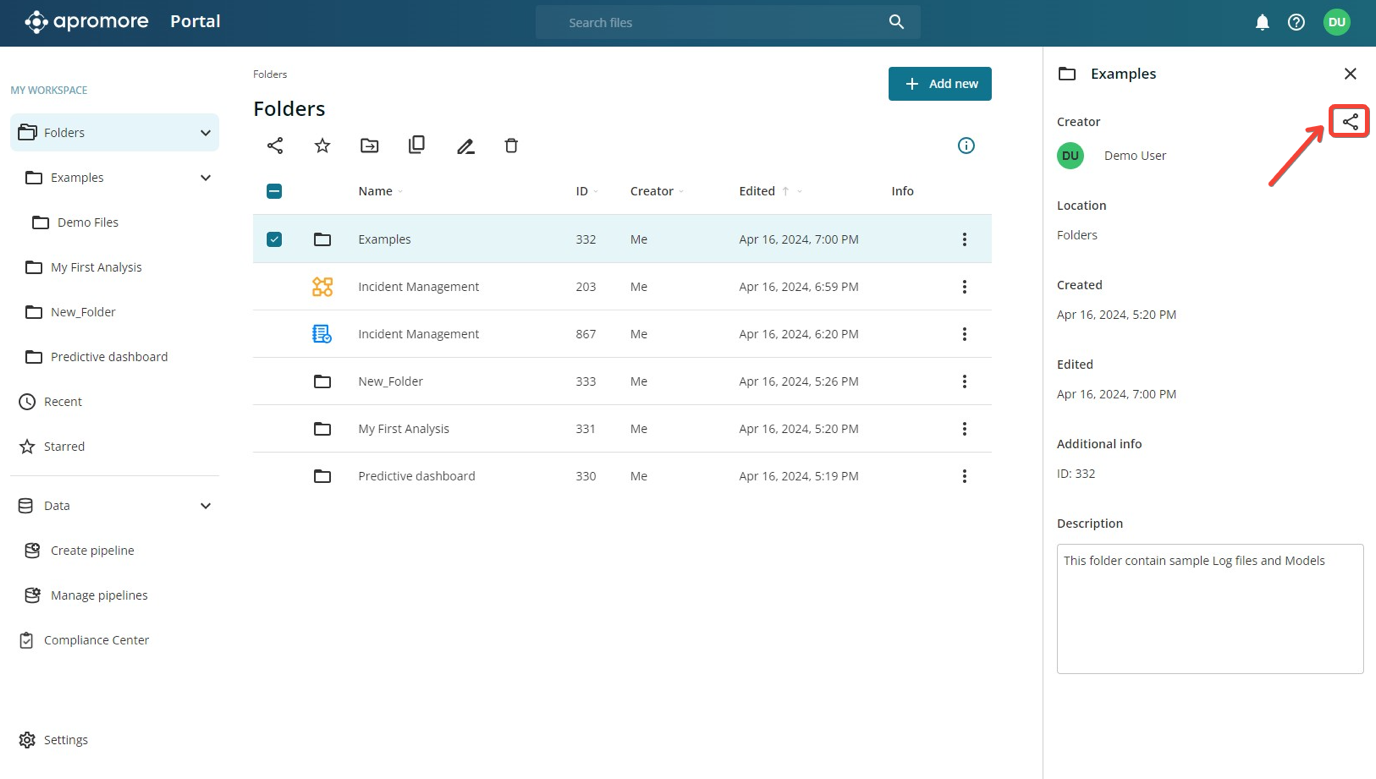
Task: Open the help question mark icon
Action: (x=1296, y=22)
